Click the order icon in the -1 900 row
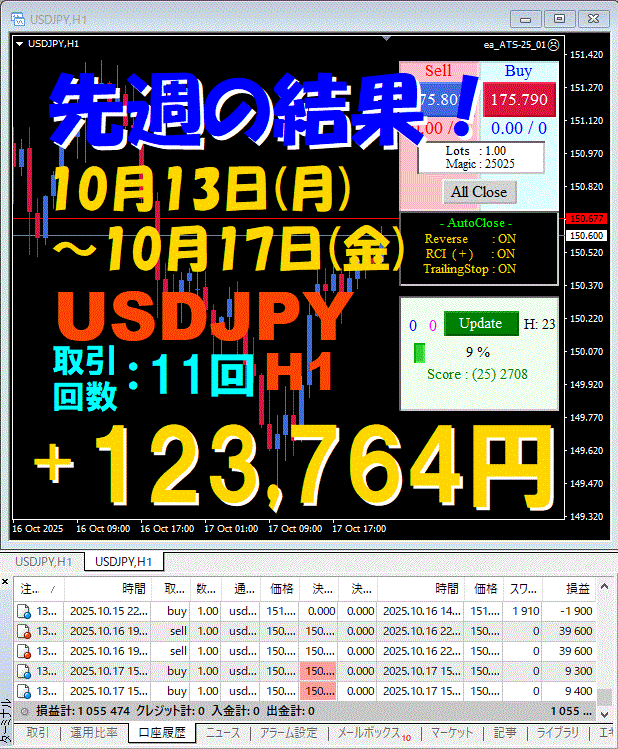 click(x=24, y=611)
